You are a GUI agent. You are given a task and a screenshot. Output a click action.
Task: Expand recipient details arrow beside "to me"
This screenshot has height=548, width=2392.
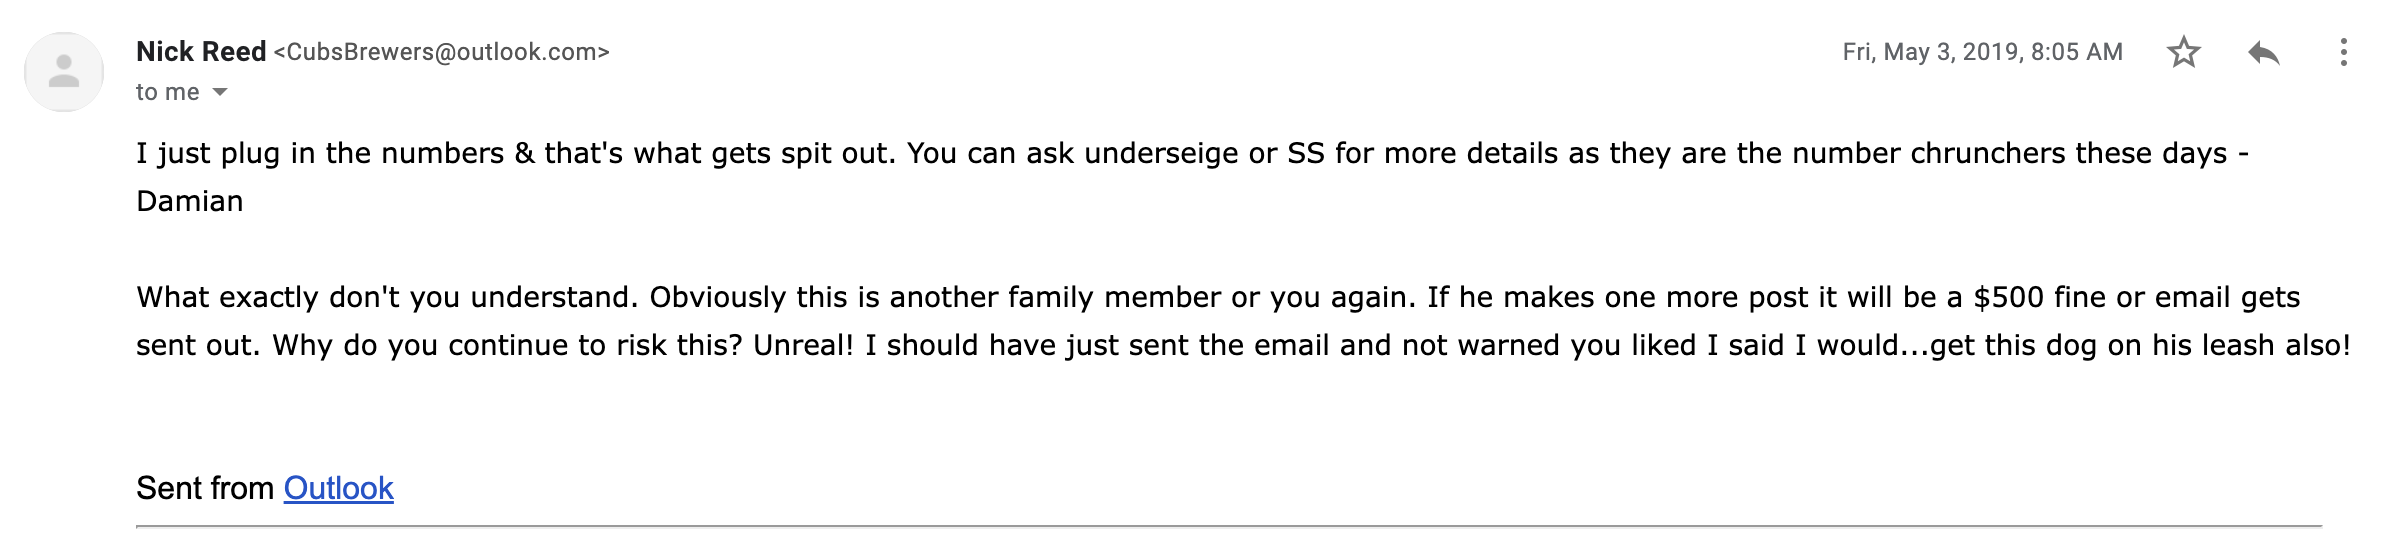[x=221, y=92]
